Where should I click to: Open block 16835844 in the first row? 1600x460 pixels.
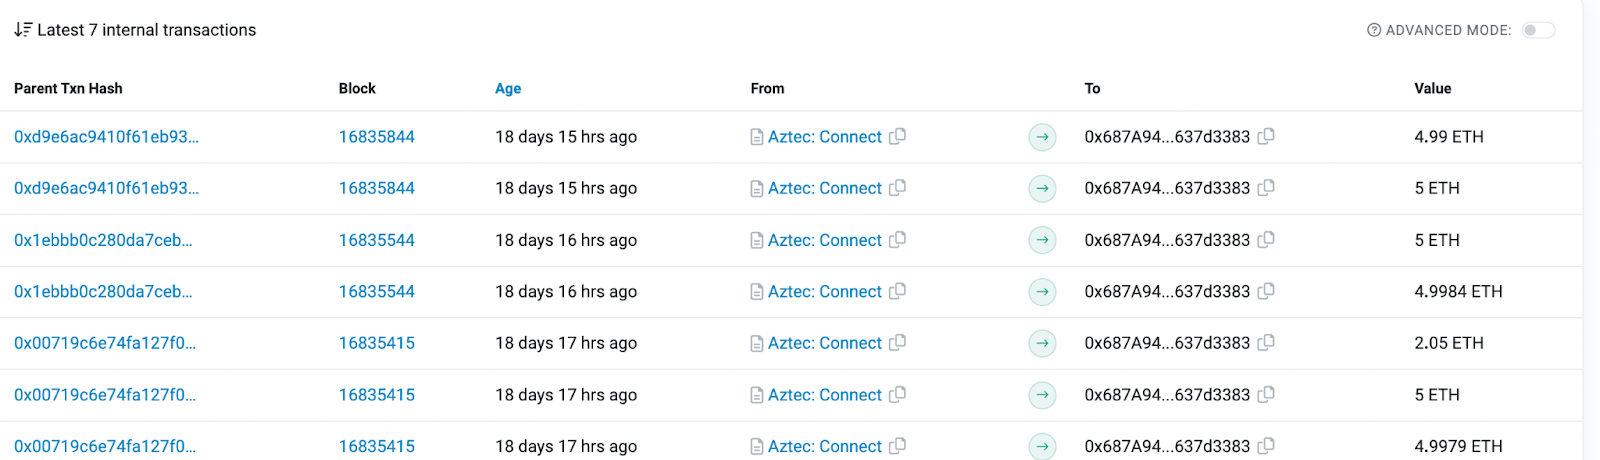(x=376, y=137)
